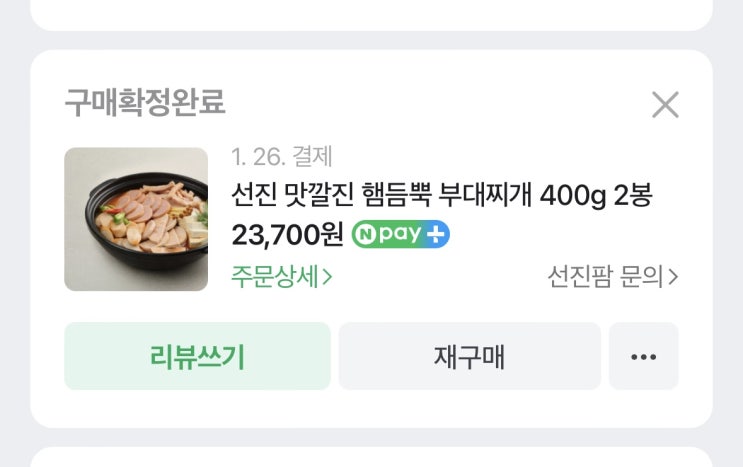Tap the 400g 2봉 quantity text in title
The width and height of the screenshot is (743, 467).
click(x=596, y=195)
